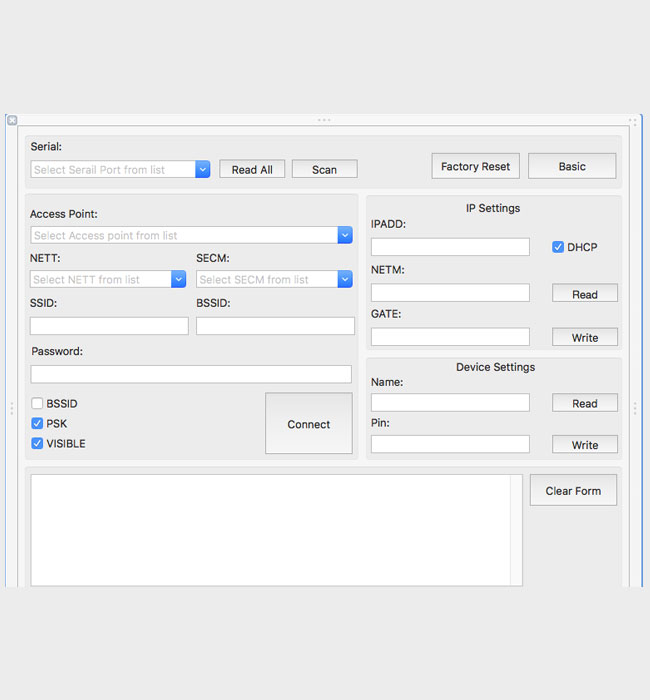Enable the BSSID checkbox
This screenshot has height=700, width=650.
[x=37, y=404]
